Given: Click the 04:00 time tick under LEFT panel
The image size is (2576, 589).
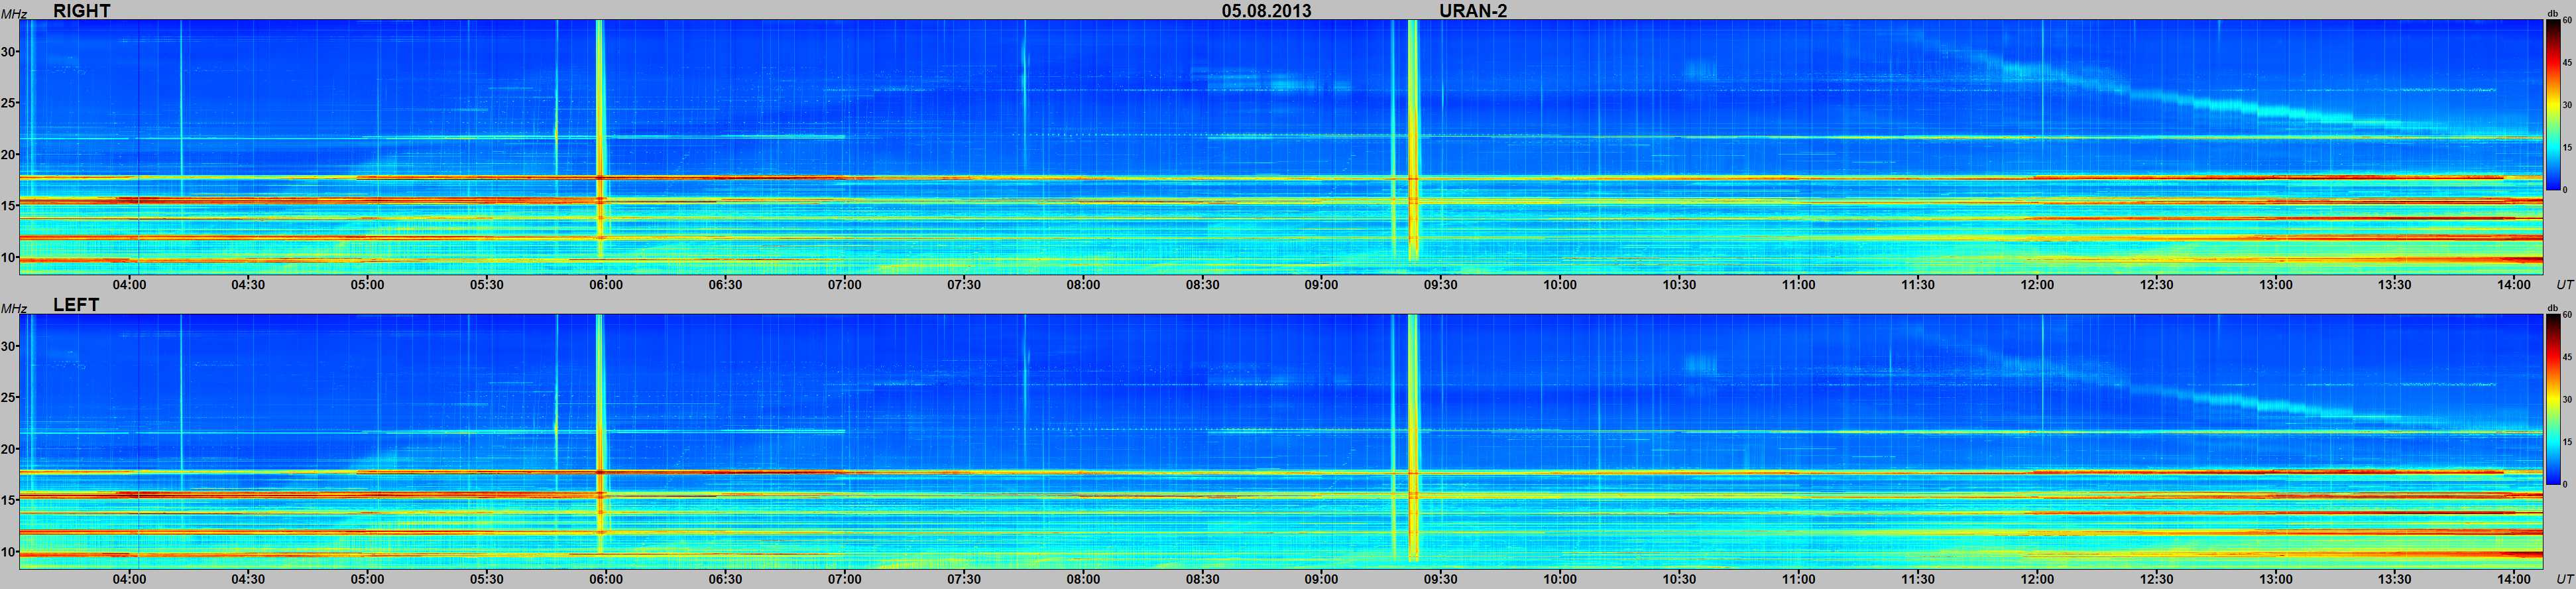Looking at the screenshot, I should point(129,579).
